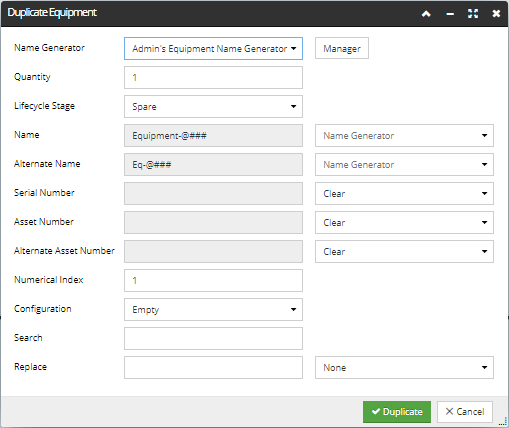The image size is (509, 428).
Task: Open the Asset Number Clear dropdown
Action: pos(404,223)
